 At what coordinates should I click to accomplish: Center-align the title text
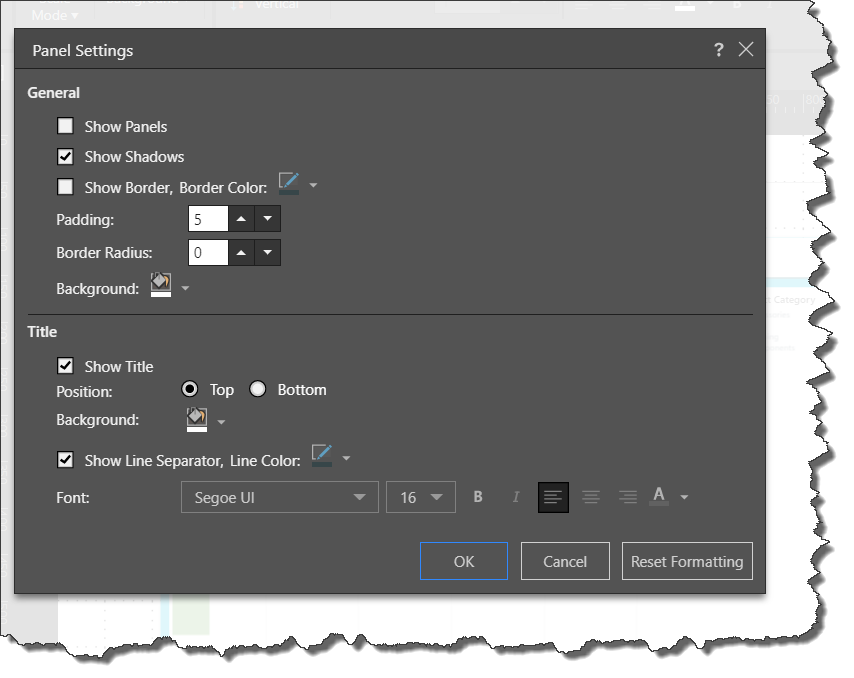point(591,497)
